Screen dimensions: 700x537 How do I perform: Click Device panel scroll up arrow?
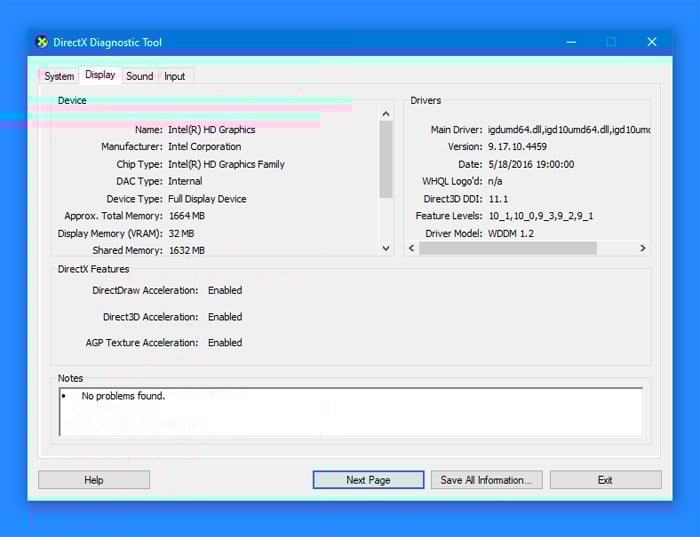click(386, 114)
